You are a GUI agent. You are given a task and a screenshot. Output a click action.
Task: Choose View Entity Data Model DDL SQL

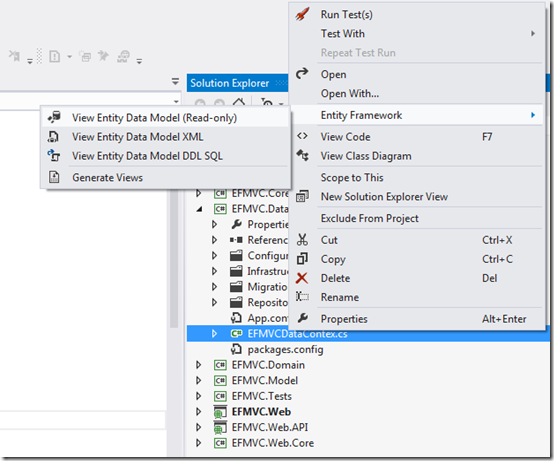coord(147,156)
